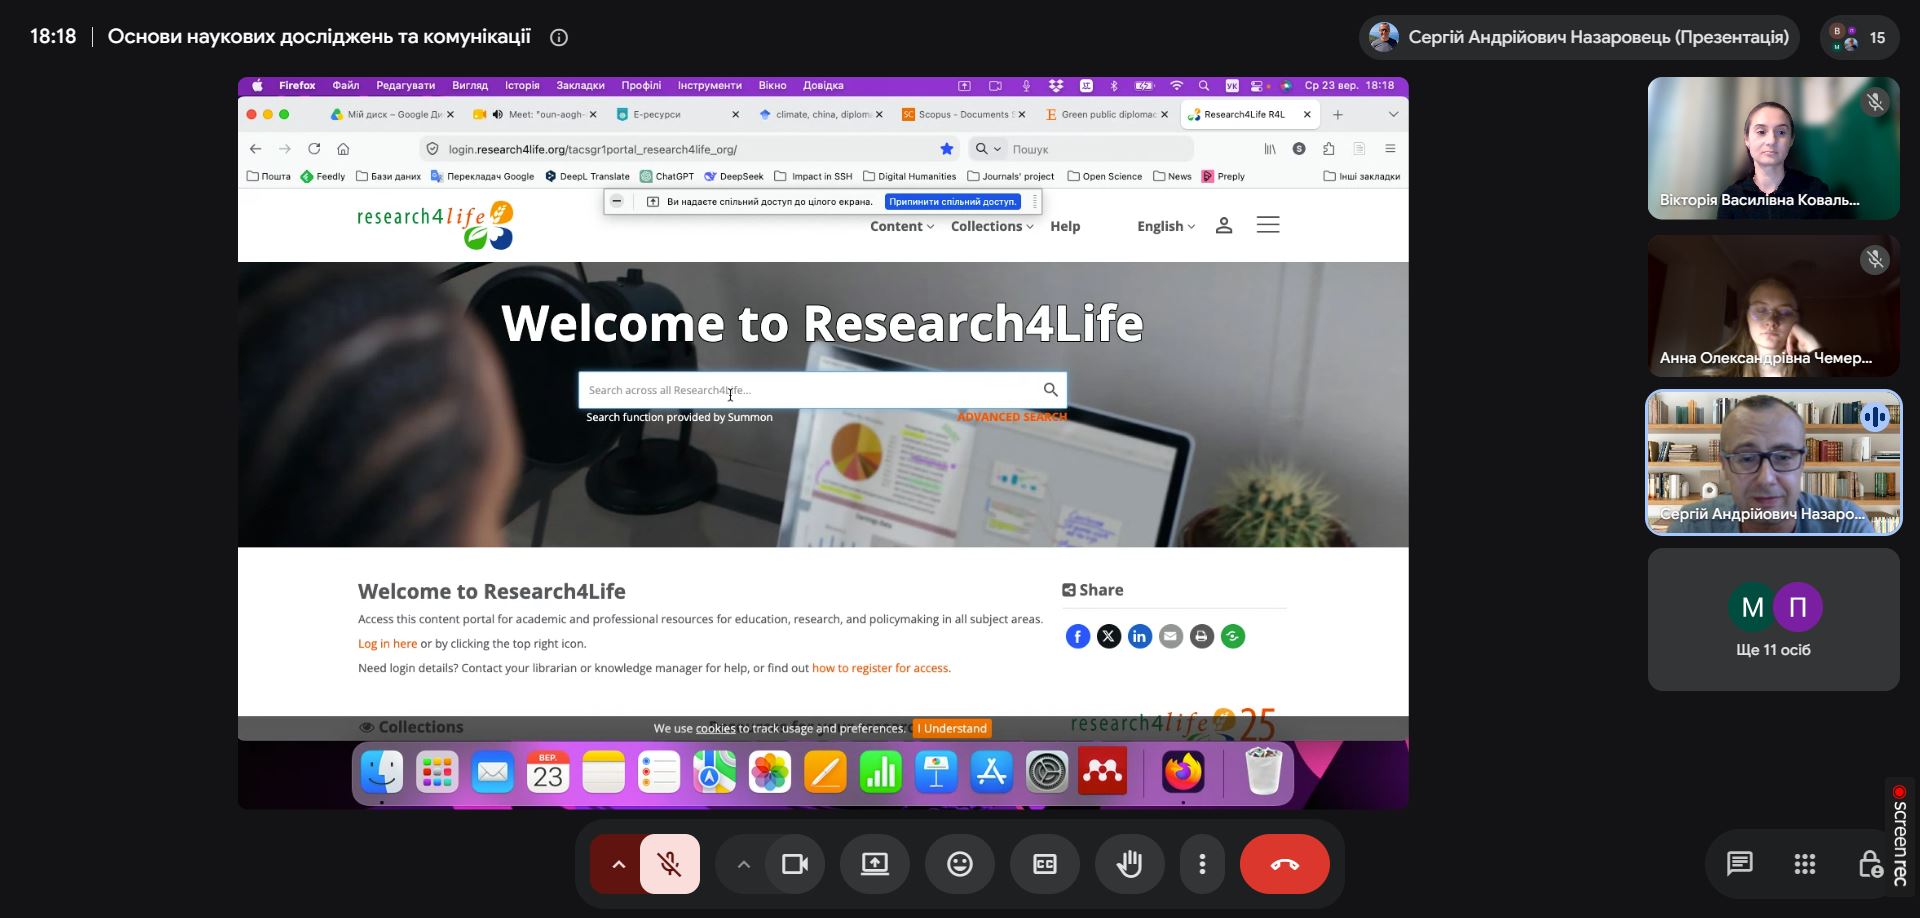This screenshot has height=918, width=1920.
Task: Unmute the microphone in Meet controls
Action: coord(670,864)
